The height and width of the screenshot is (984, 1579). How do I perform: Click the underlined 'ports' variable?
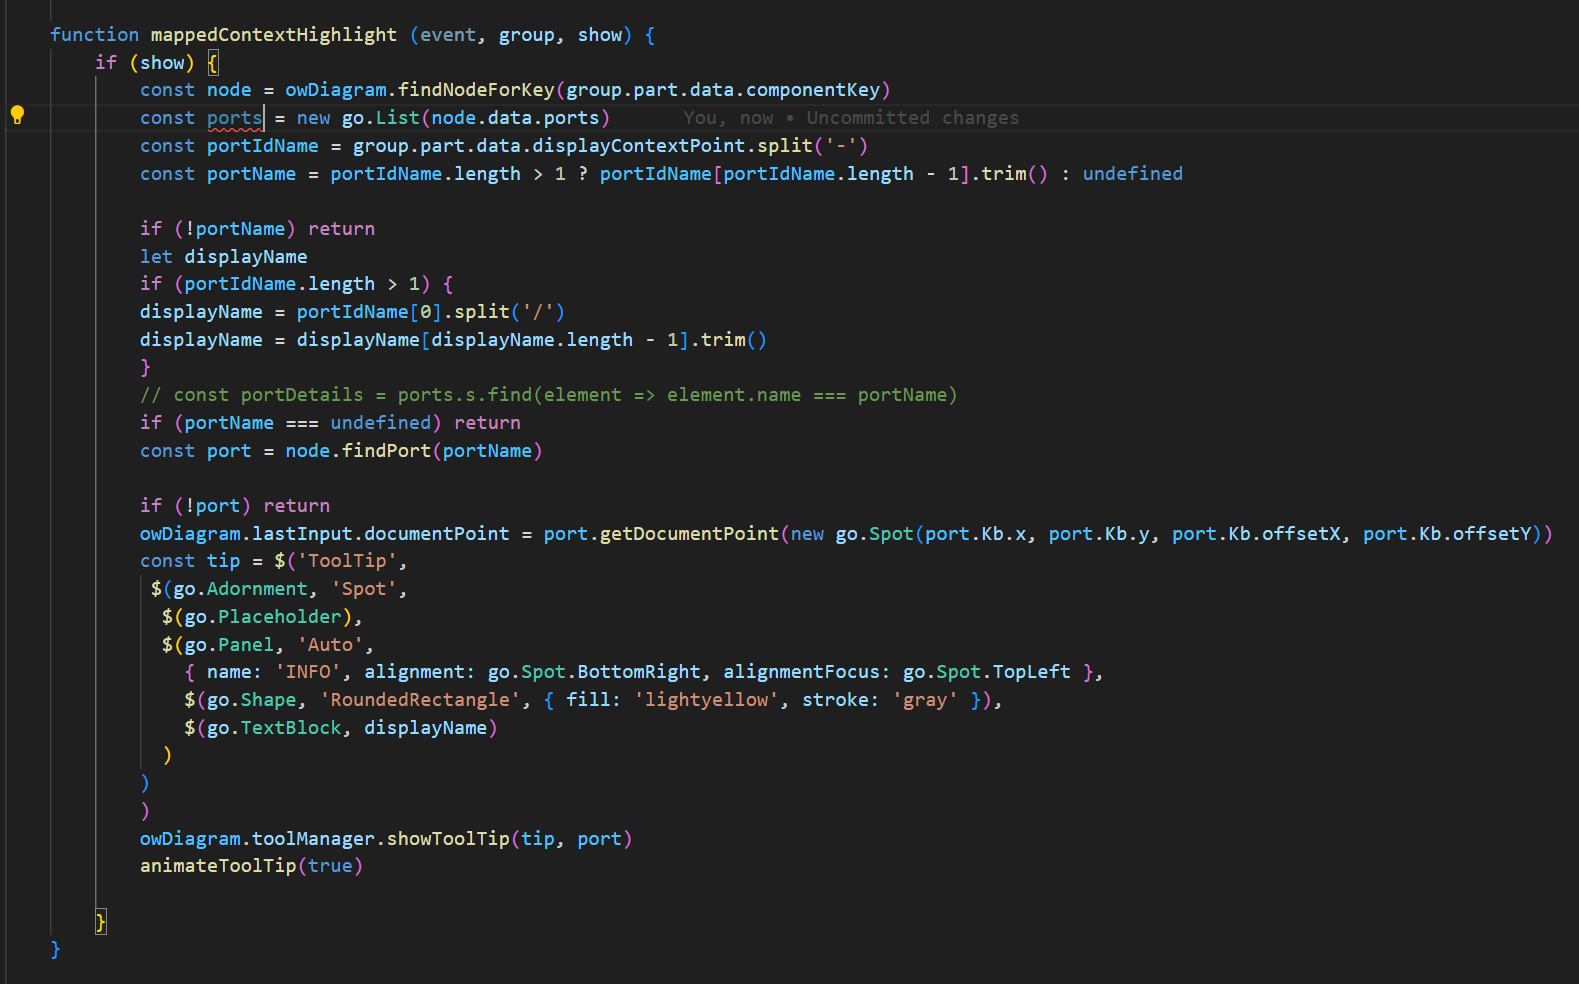pyautogui.click(x=234, y=118)
